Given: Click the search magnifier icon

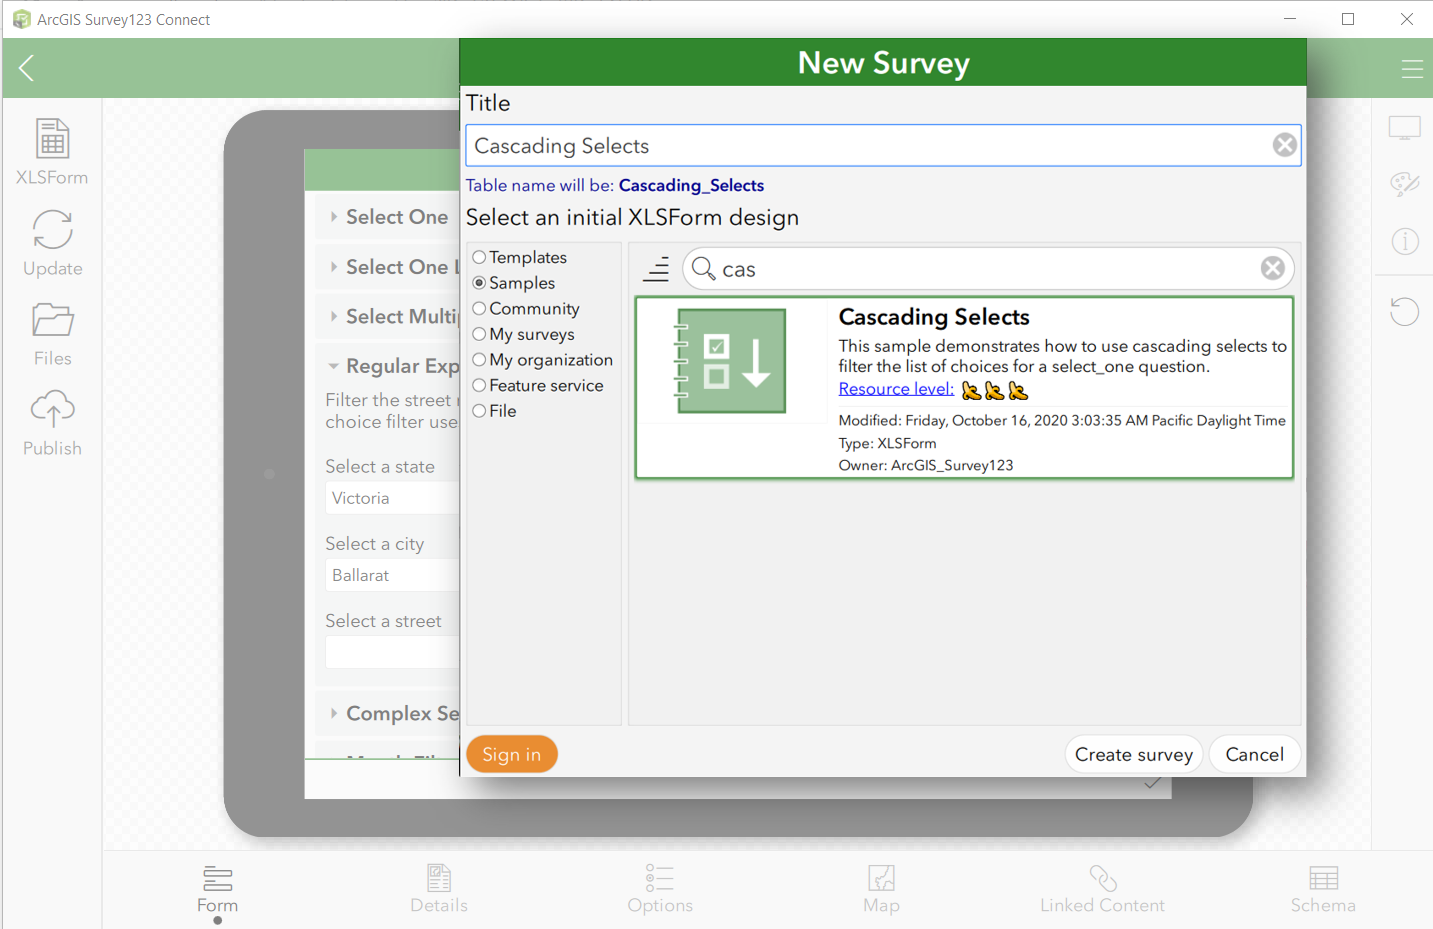Looking at the screenshot, I should (x=703, y=268).
